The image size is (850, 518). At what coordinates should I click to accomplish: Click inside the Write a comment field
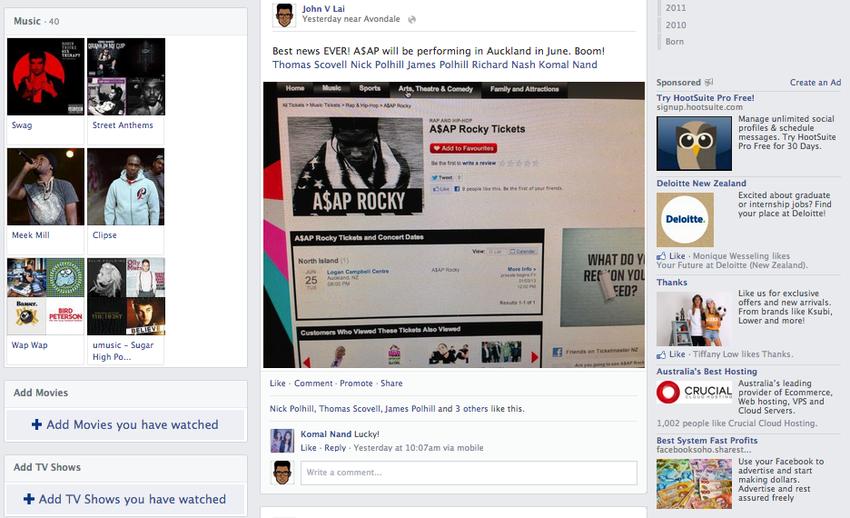click(468, 472)
